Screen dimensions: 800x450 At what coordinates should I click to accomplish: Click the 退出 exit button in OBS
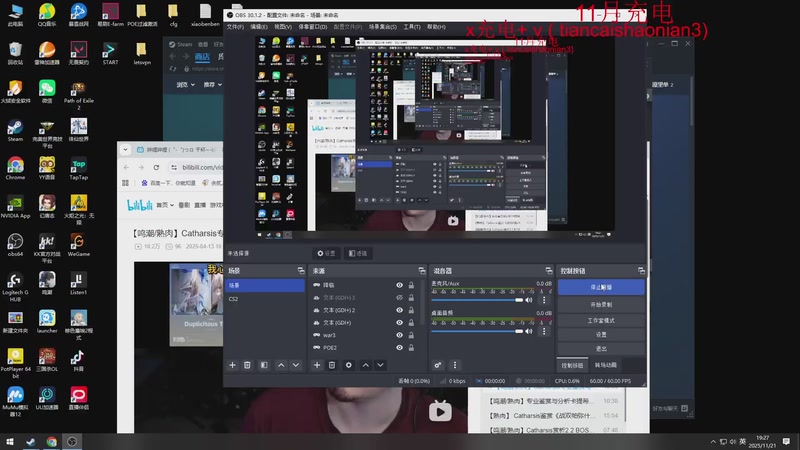[x=601, y=348]
